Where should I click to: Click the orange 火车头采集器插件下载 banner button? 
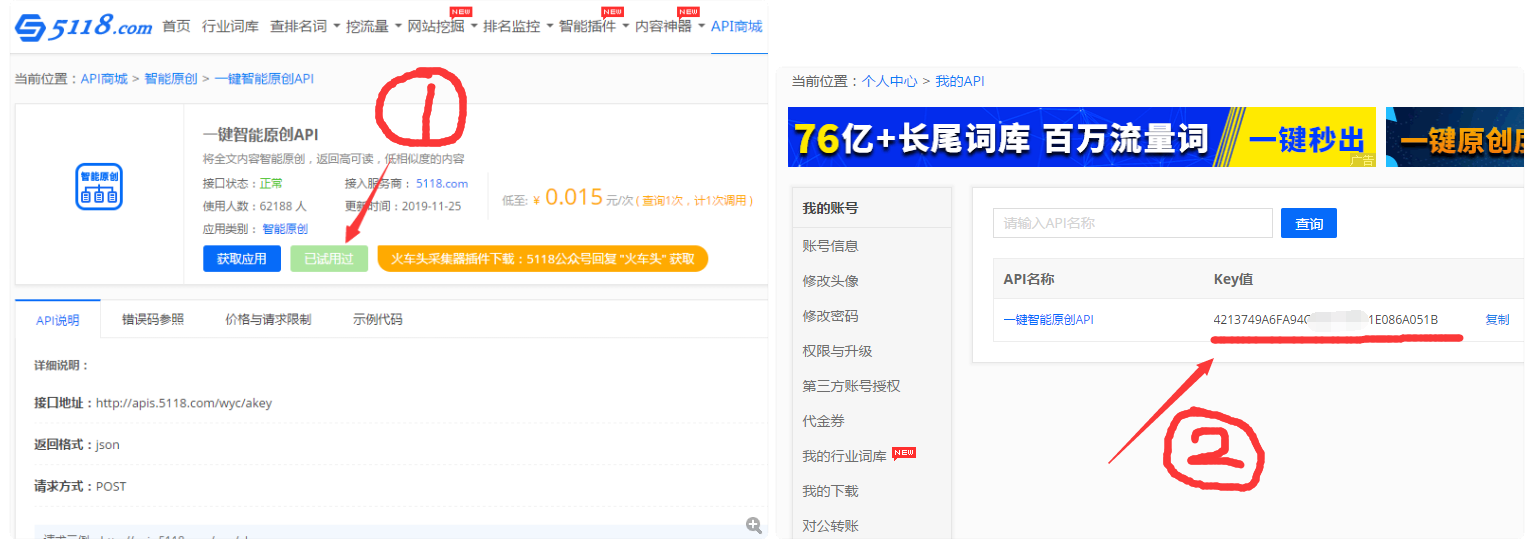543,258
